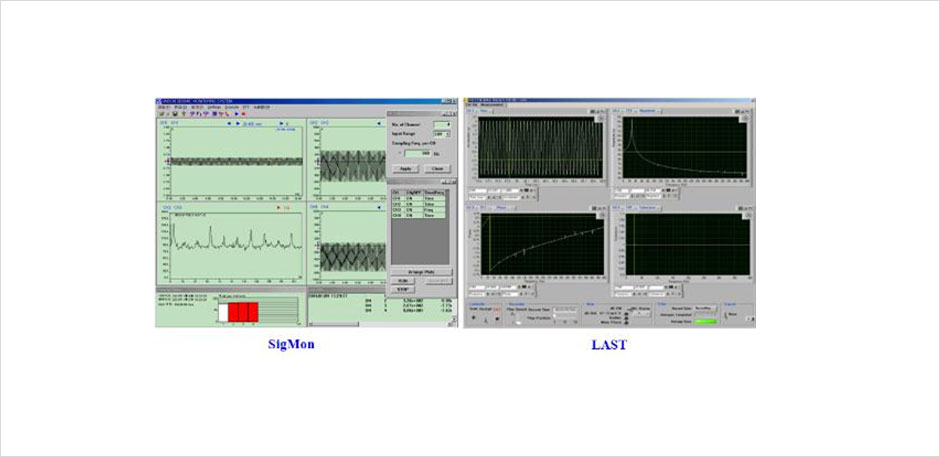940x457 pixels.
Task: Click the first red bar in level chart
Action: [233, 313]
